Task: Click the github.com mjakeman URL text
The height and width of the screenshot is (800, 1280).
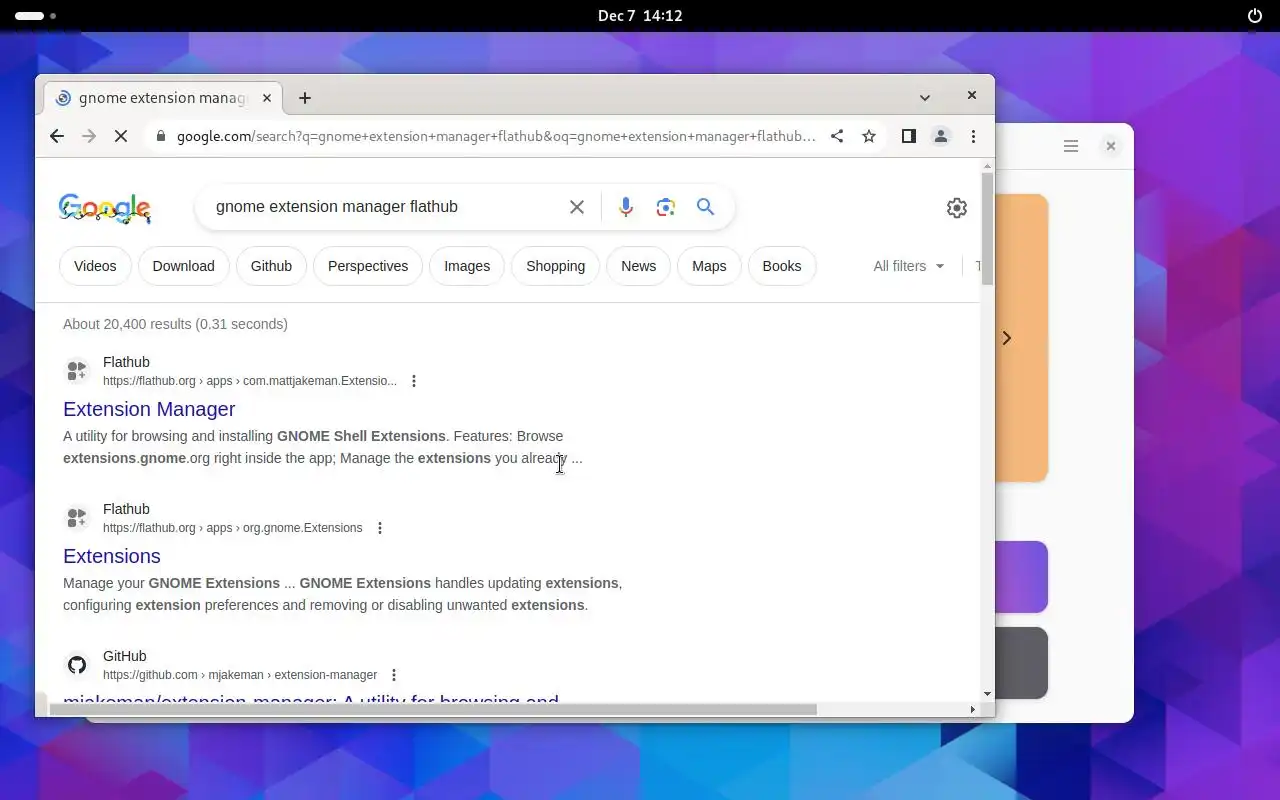Action: point(240,675)
